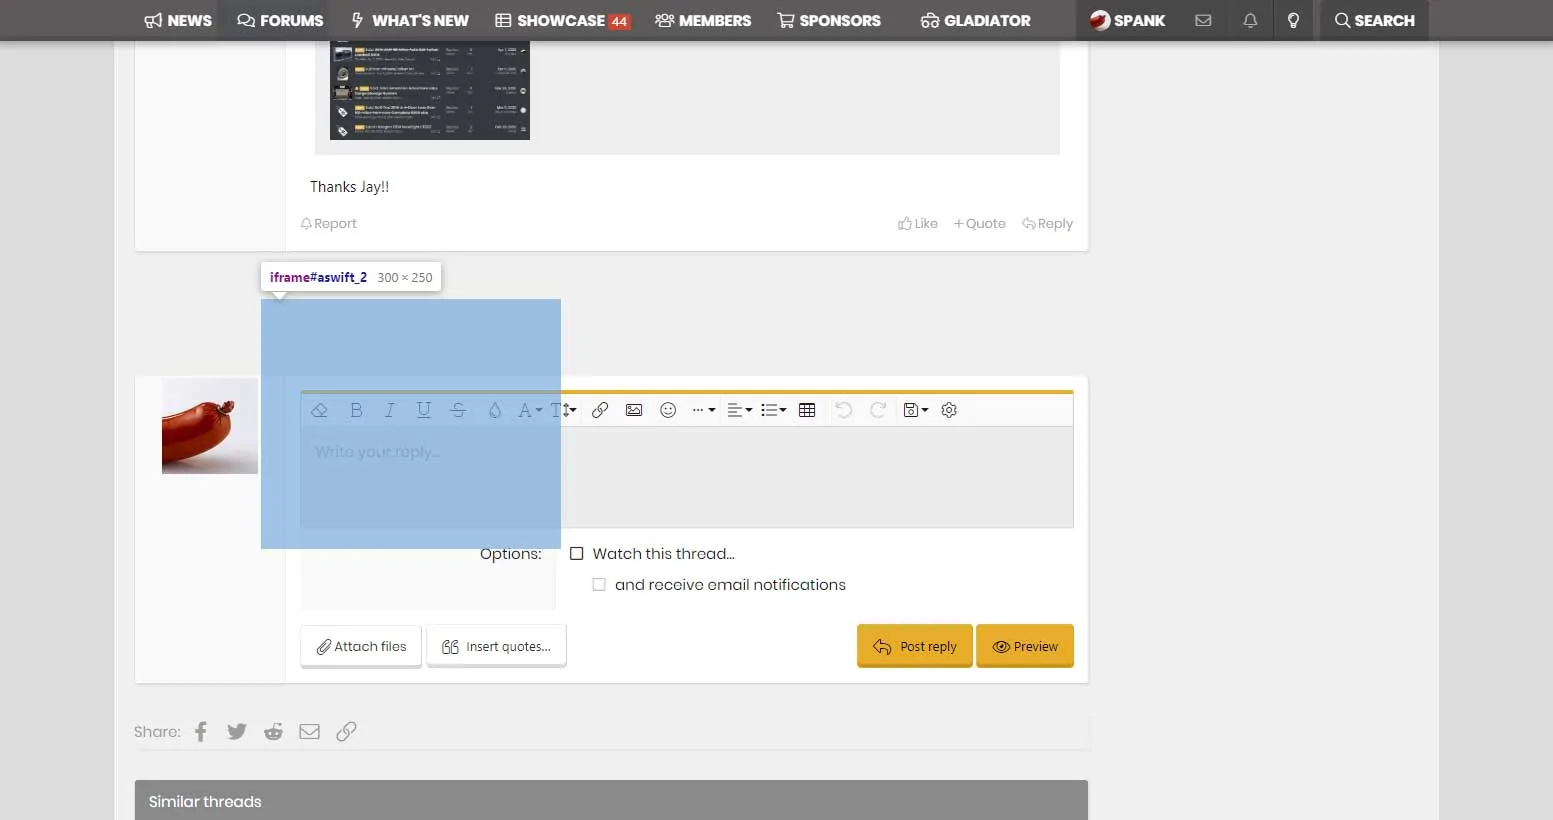The width and height of the screenshot is (1553, 820).
Task: Open the Sponsors menu
Action: [829, 20]
